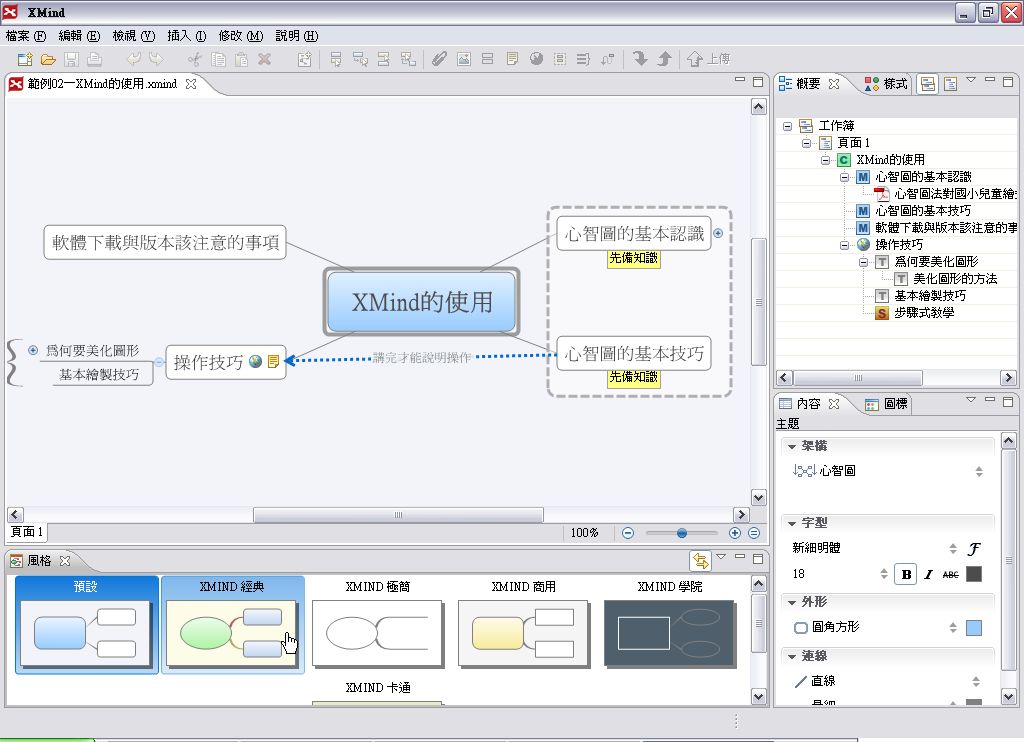Viewport: 1024px width, 742px height.
Task: Toggle the link-with-editor icon in 風格 panel
Action: (x=701, y=560)
